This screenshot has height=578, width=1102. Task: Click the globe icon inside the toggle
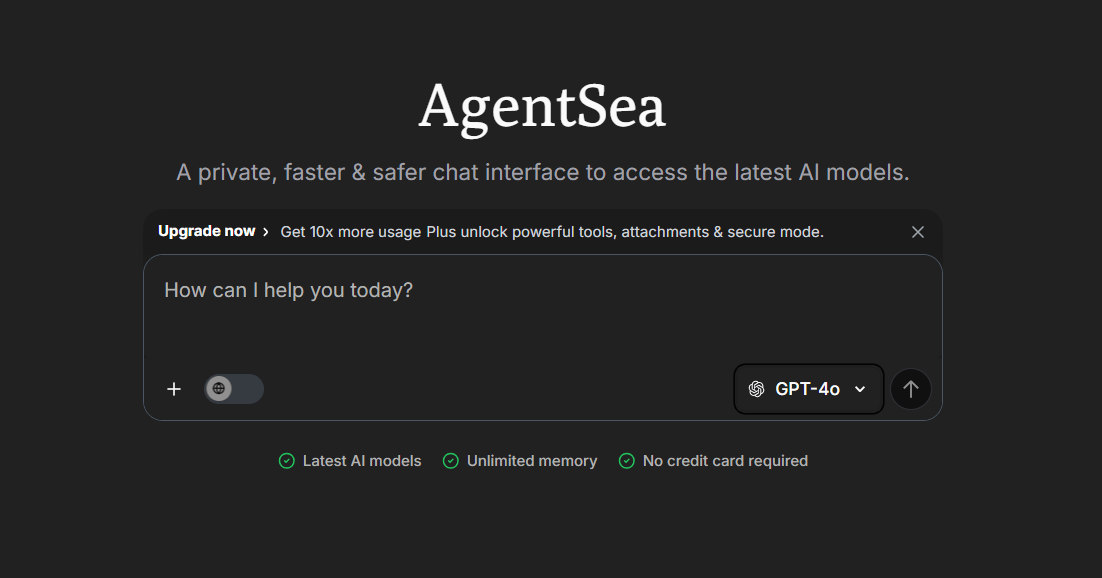pos(221,389)
